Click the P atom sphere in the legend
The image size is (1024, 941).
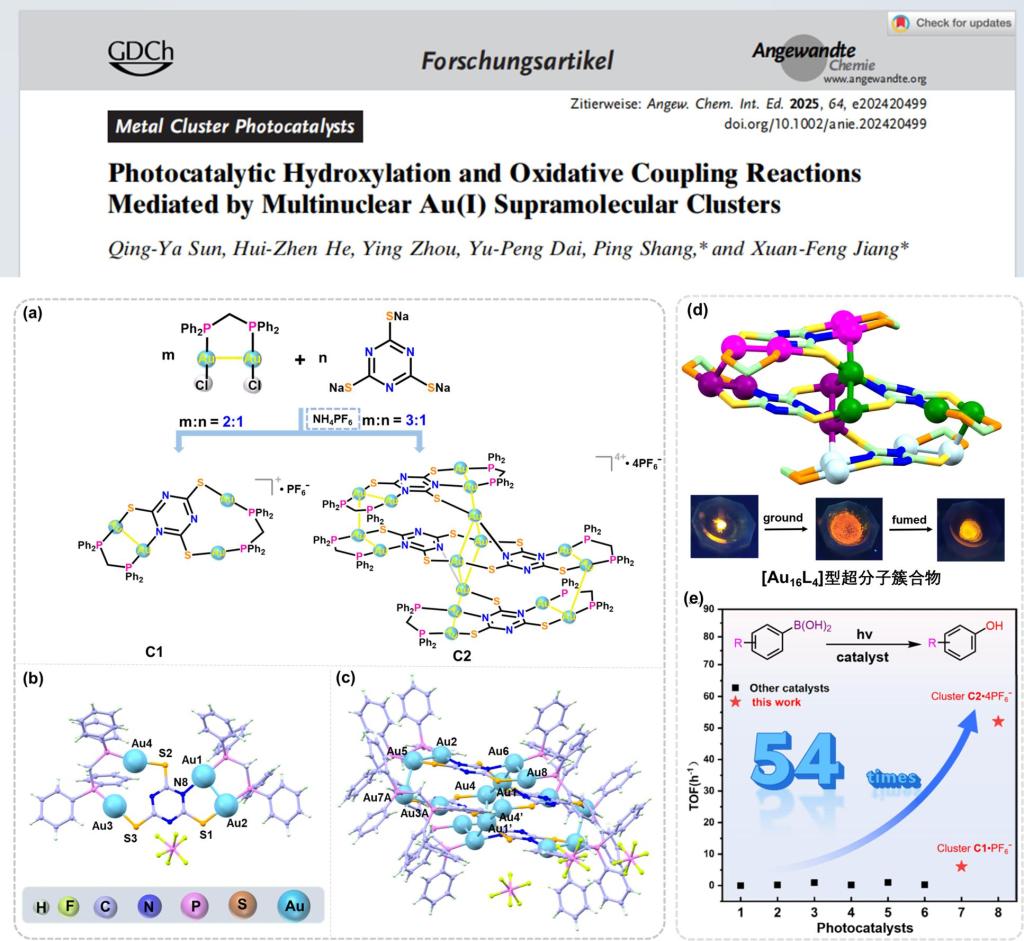[x=195, y=906]
